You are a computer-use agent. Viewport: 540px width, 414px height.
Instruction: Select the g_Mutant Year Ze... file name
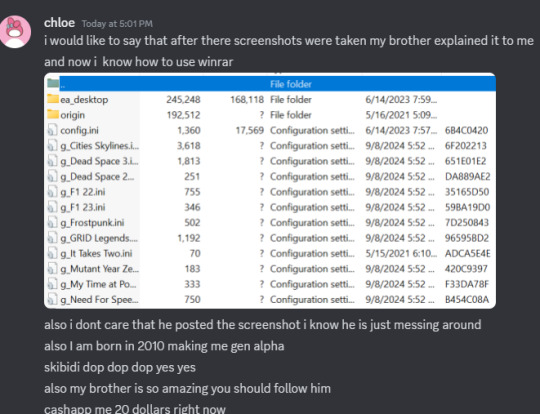pos(100,269)
